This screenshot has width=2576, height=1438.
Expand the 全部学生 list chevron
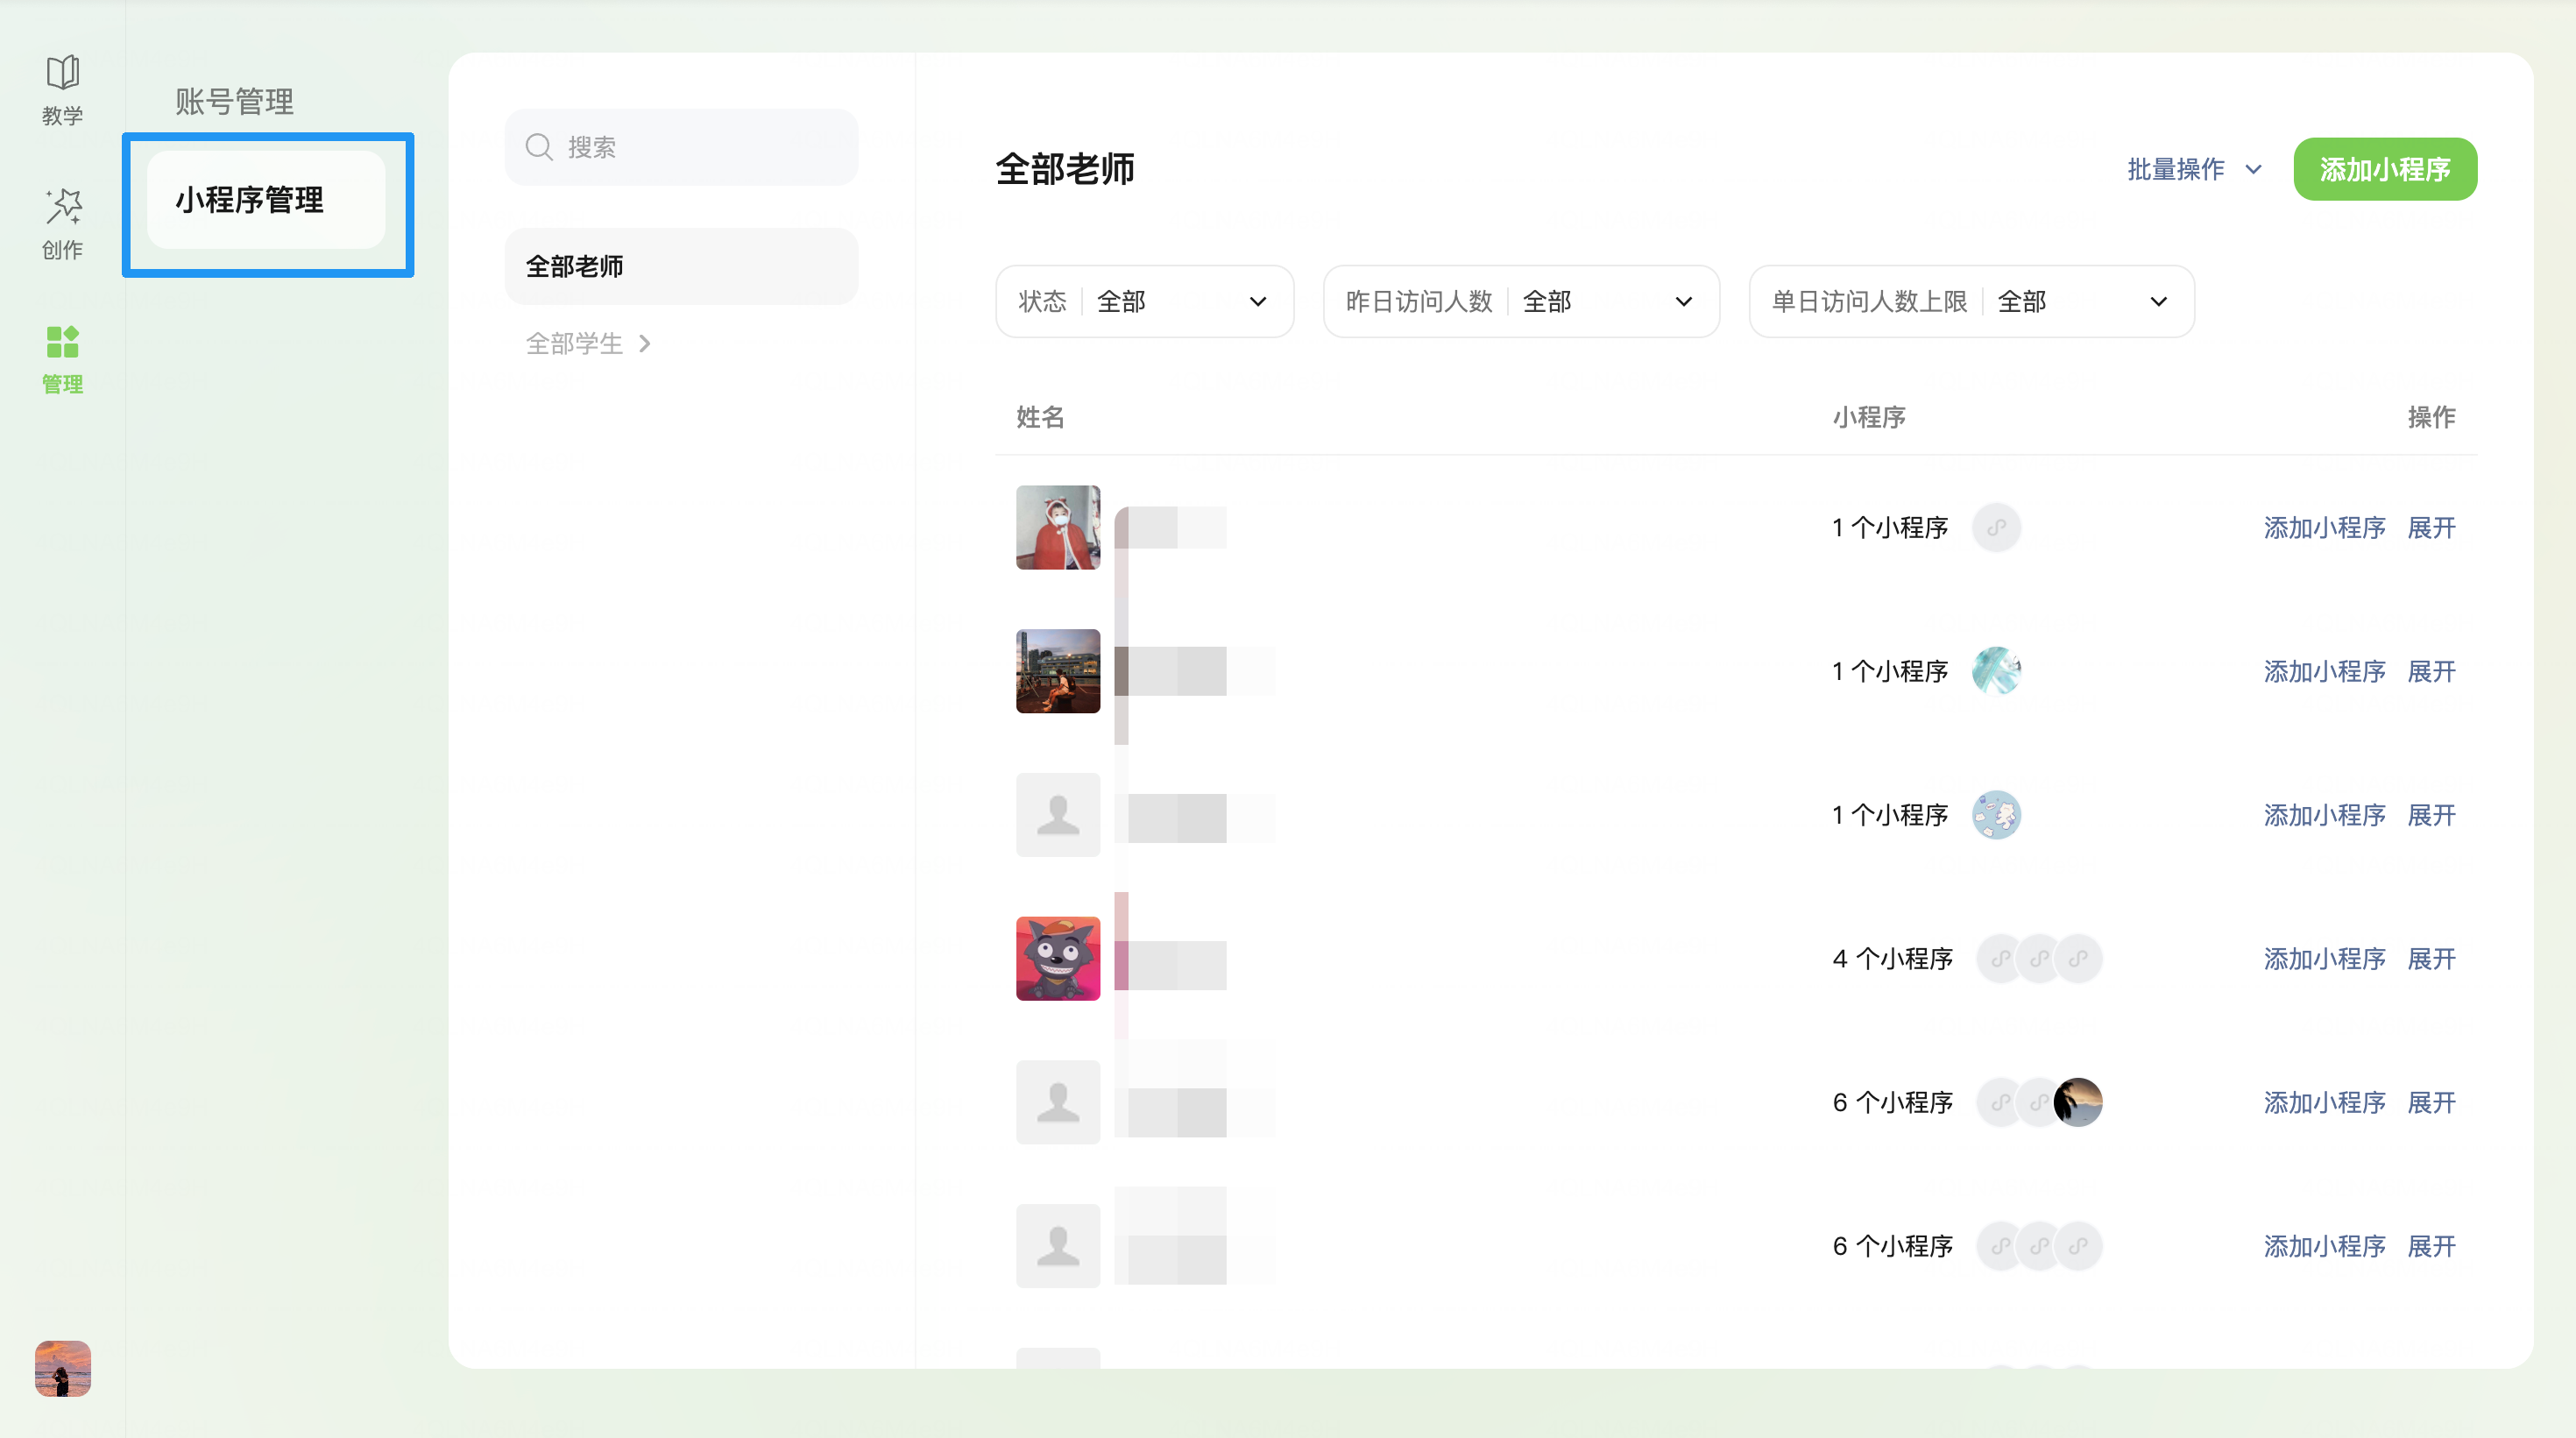644,344
